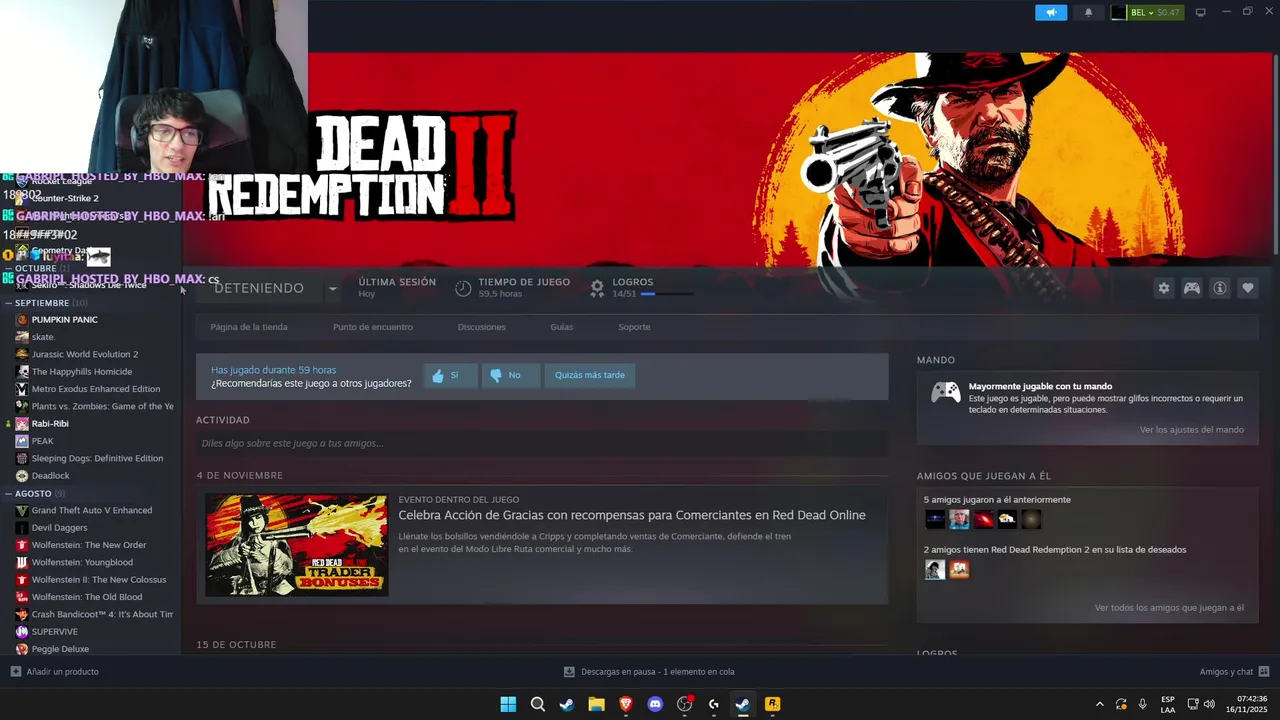This screenshot has height=720, width=1280.
Task: Open the Punto de encuentro tab
Action: 373,327
